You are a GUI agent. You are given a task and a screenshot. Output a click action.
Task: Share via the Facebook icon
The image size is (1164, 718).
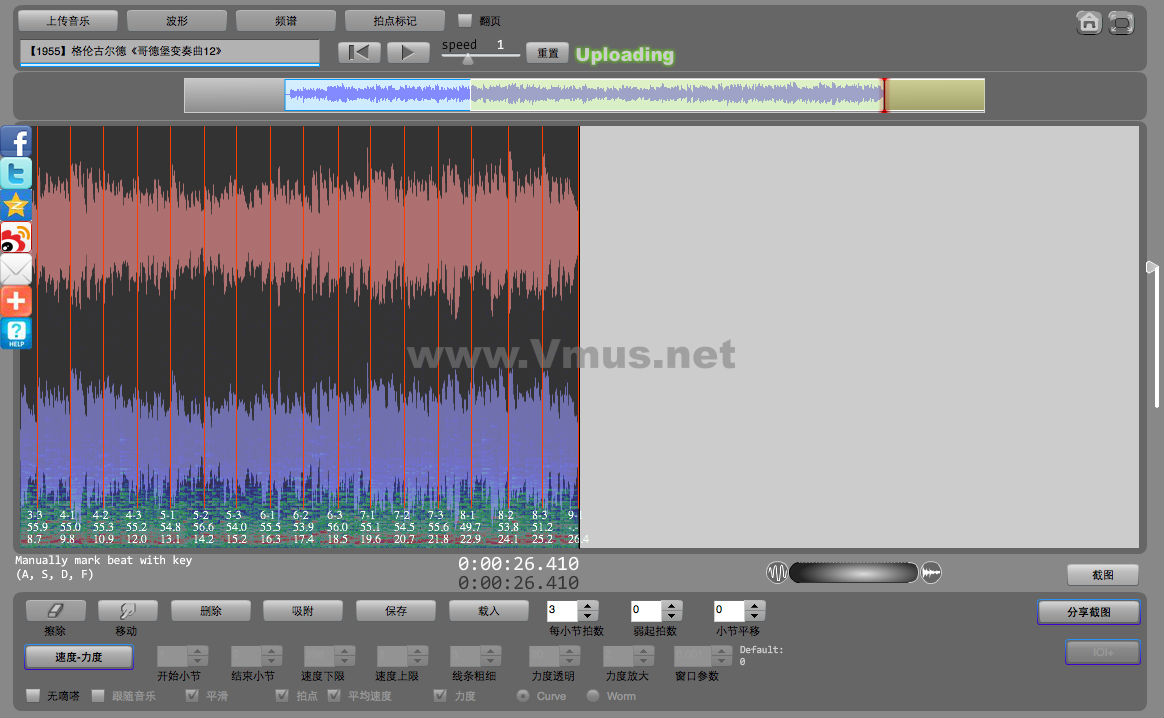click(x=16, y=142)
